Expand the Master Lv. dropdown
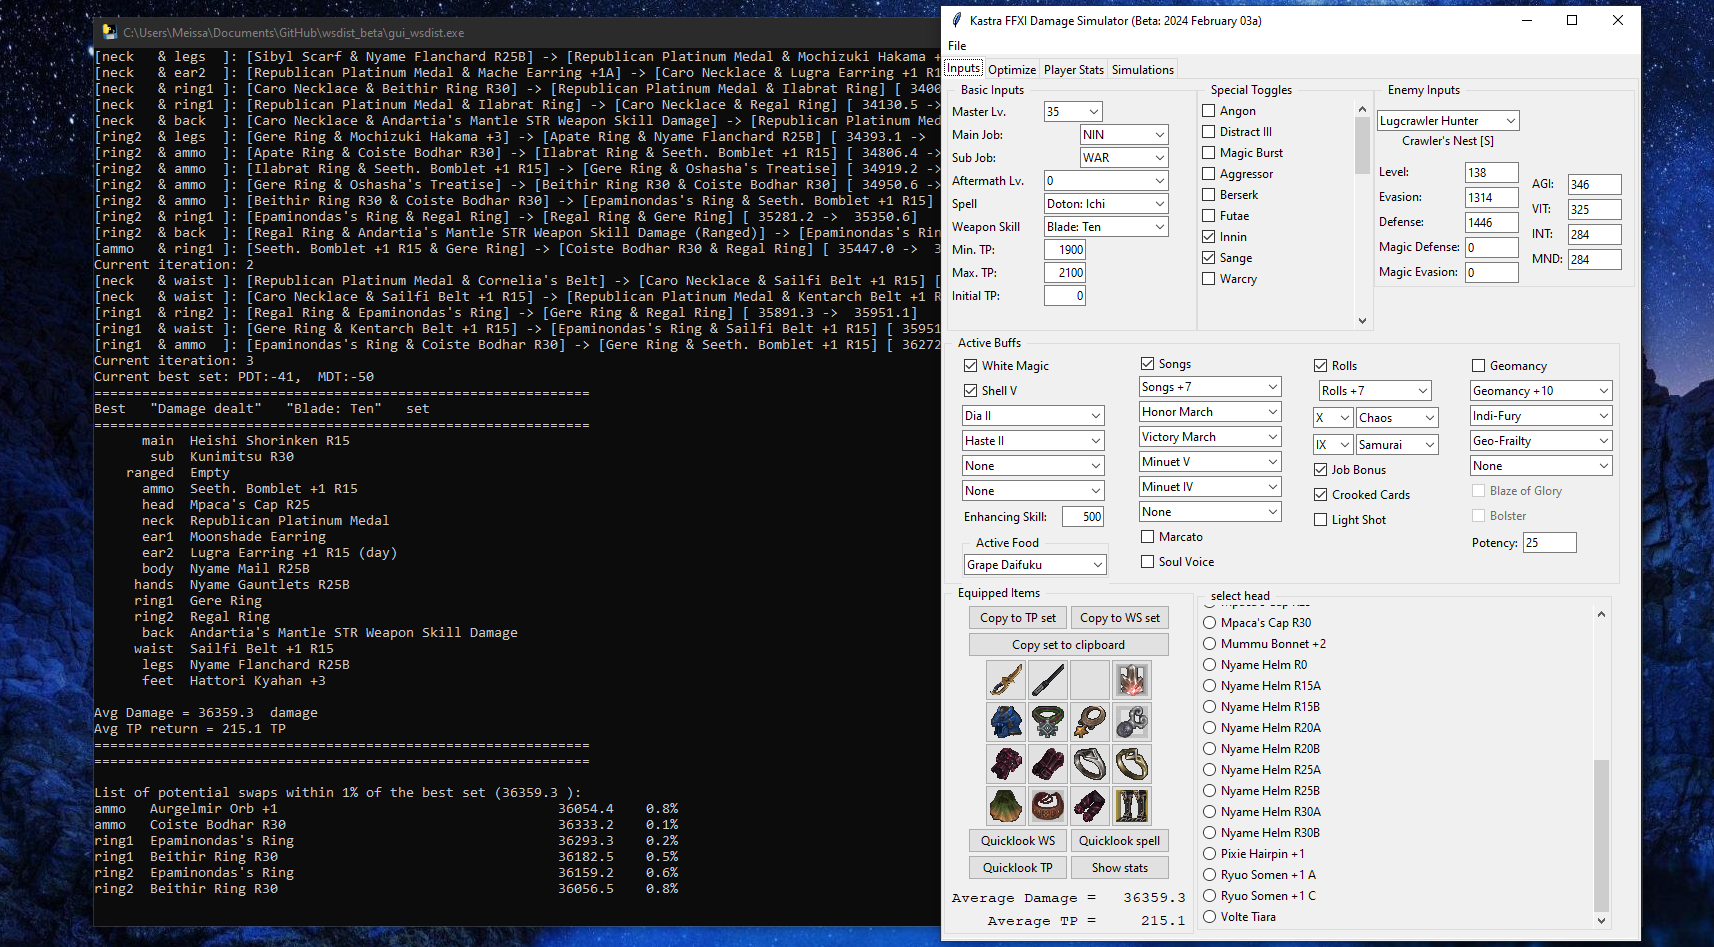Viewport: 1714px width, 947px height. pos(1073,112)
